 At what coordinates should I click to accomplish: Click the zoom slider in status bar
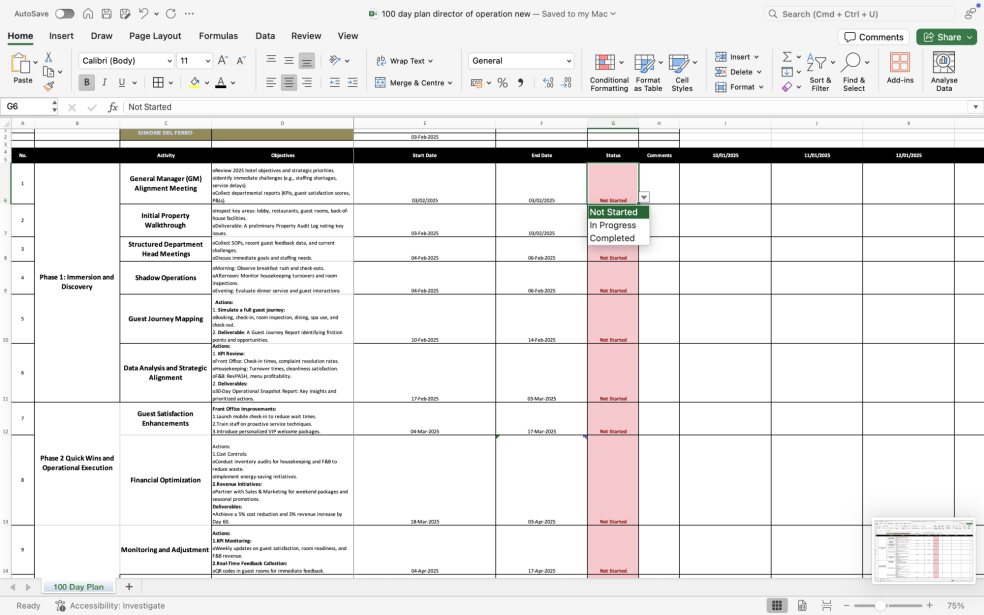[x=881, y=606]
